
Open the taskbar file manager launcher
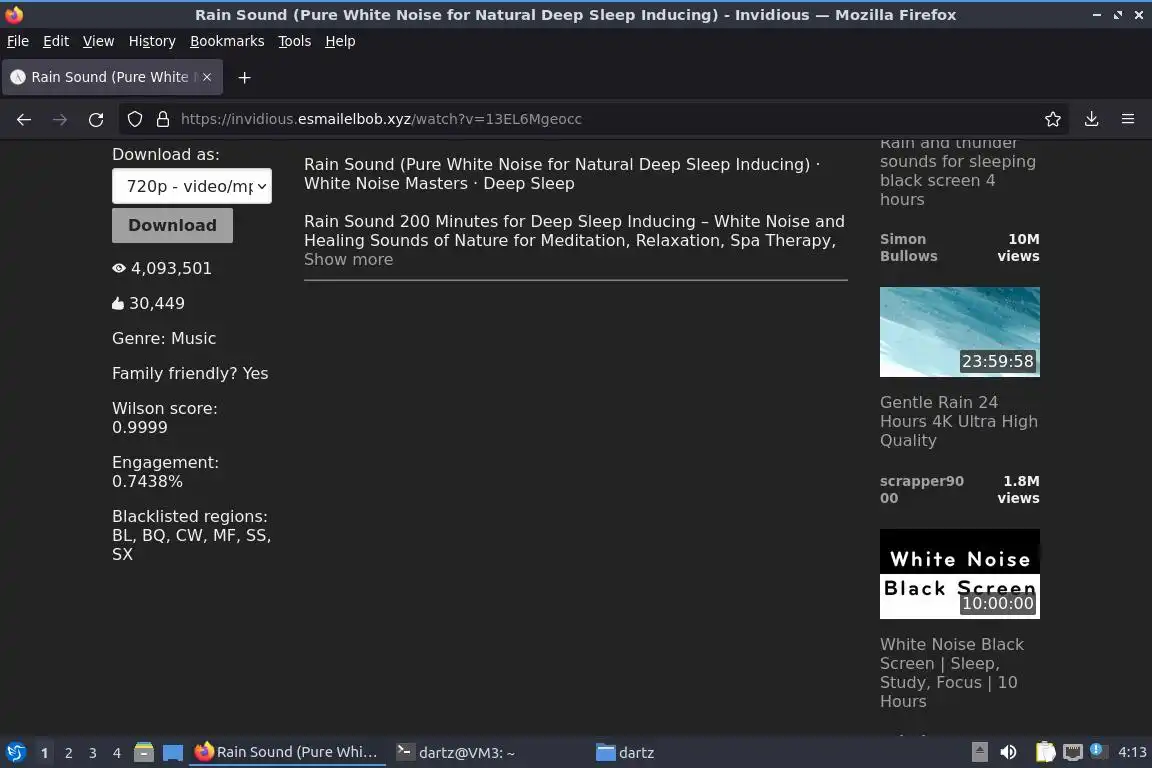144,752
